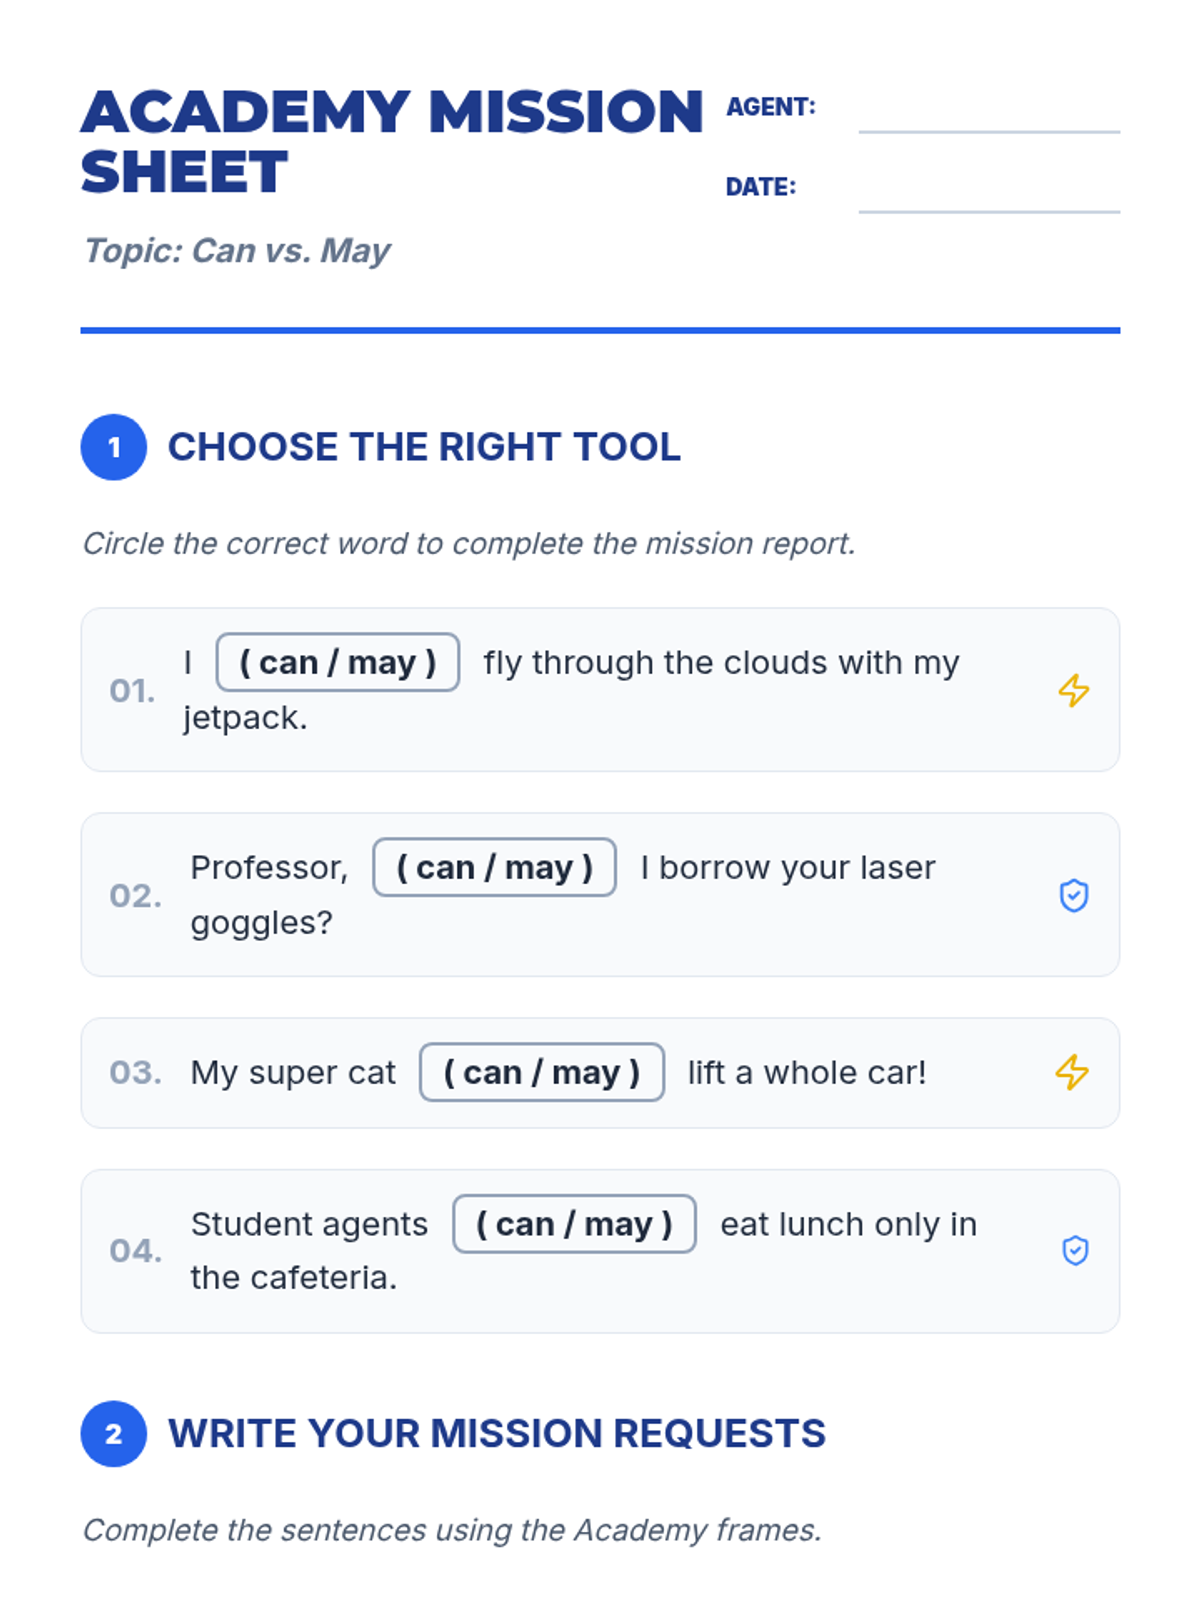
Task: Click the Topic: Can vs. May subtitle
Action: coord(237,250)
